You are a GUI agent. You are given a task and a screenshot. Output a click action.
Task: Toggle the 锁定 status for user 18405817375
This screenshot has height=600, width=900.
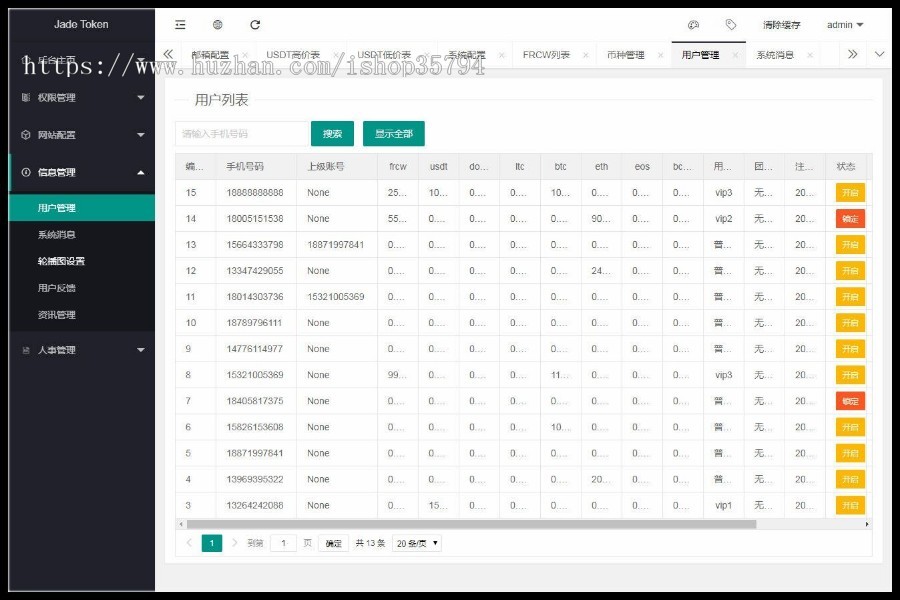pos(849,400)
